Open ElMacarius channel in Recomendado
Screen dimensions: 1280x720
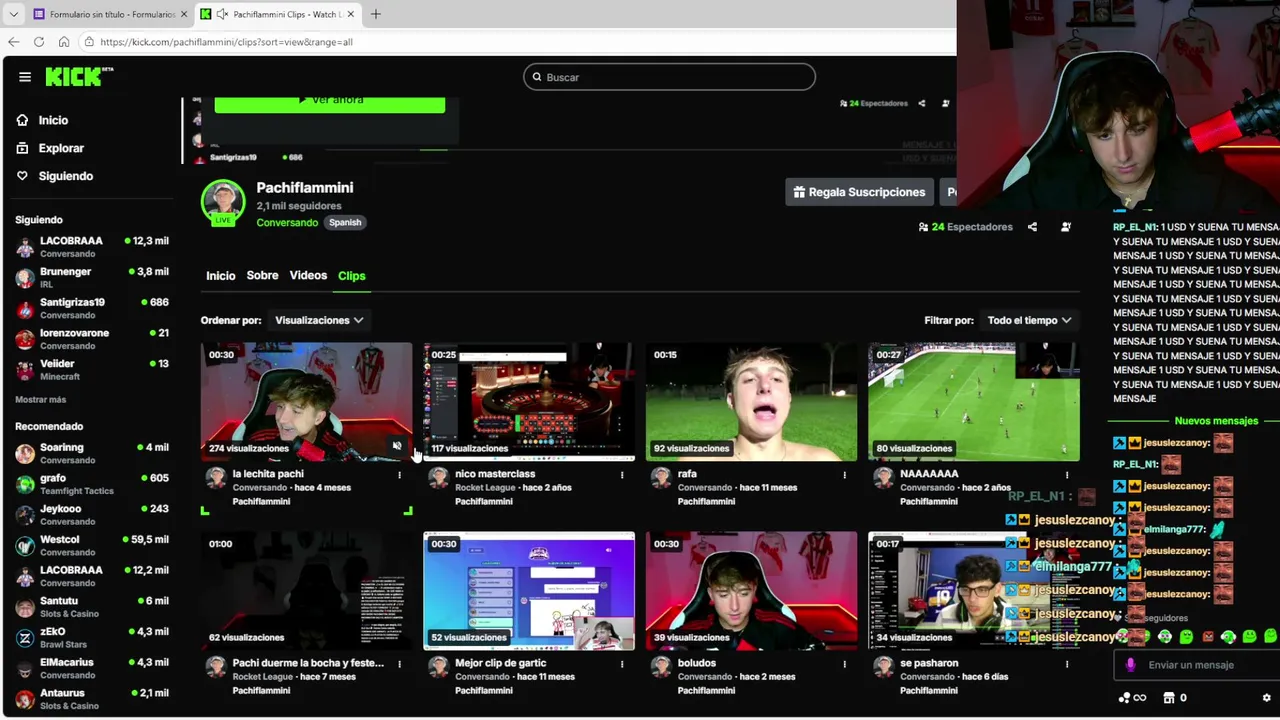coord(92,669)
